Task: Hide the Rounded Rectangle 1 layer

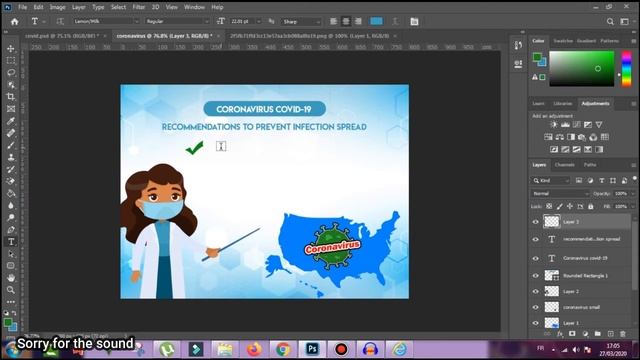Action: point(536,276)
